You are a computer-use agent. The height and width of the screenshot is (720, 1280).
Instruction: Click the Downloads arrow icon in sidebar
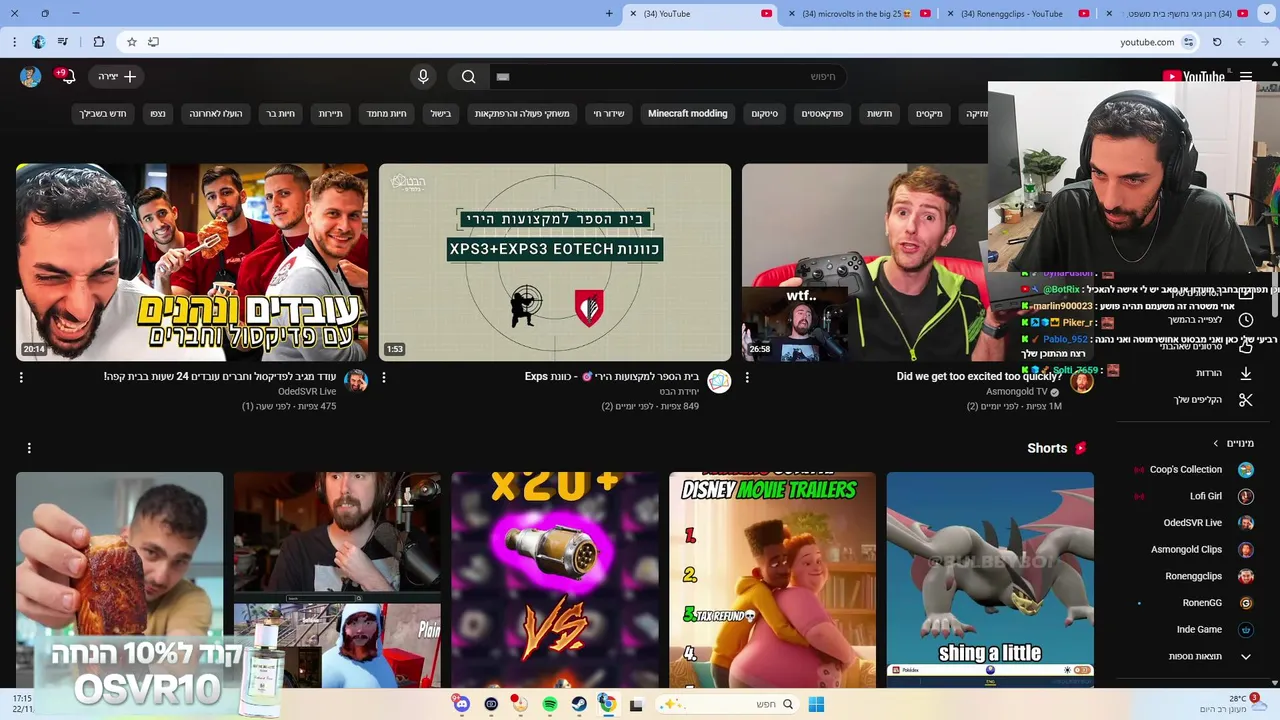(1245, 373)
